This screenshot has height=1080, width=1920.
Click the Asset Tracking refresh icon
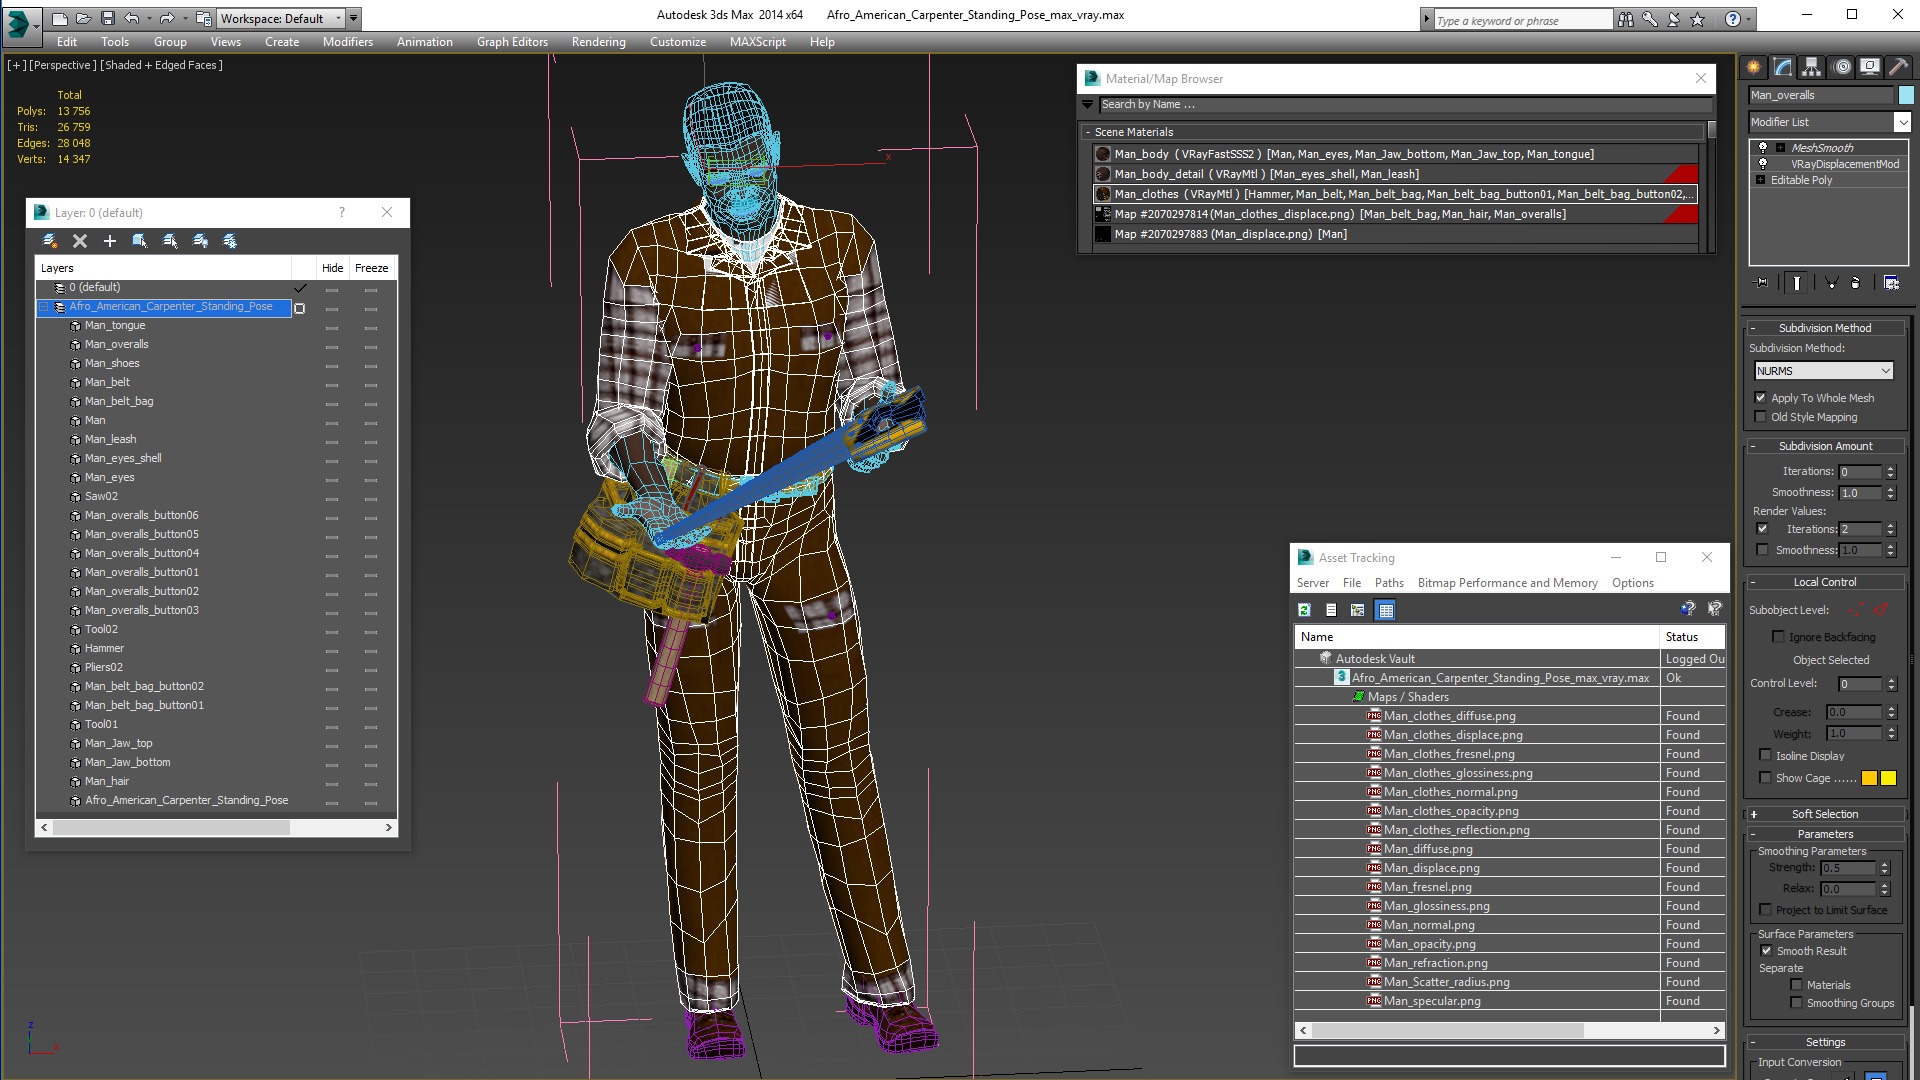1304,611
